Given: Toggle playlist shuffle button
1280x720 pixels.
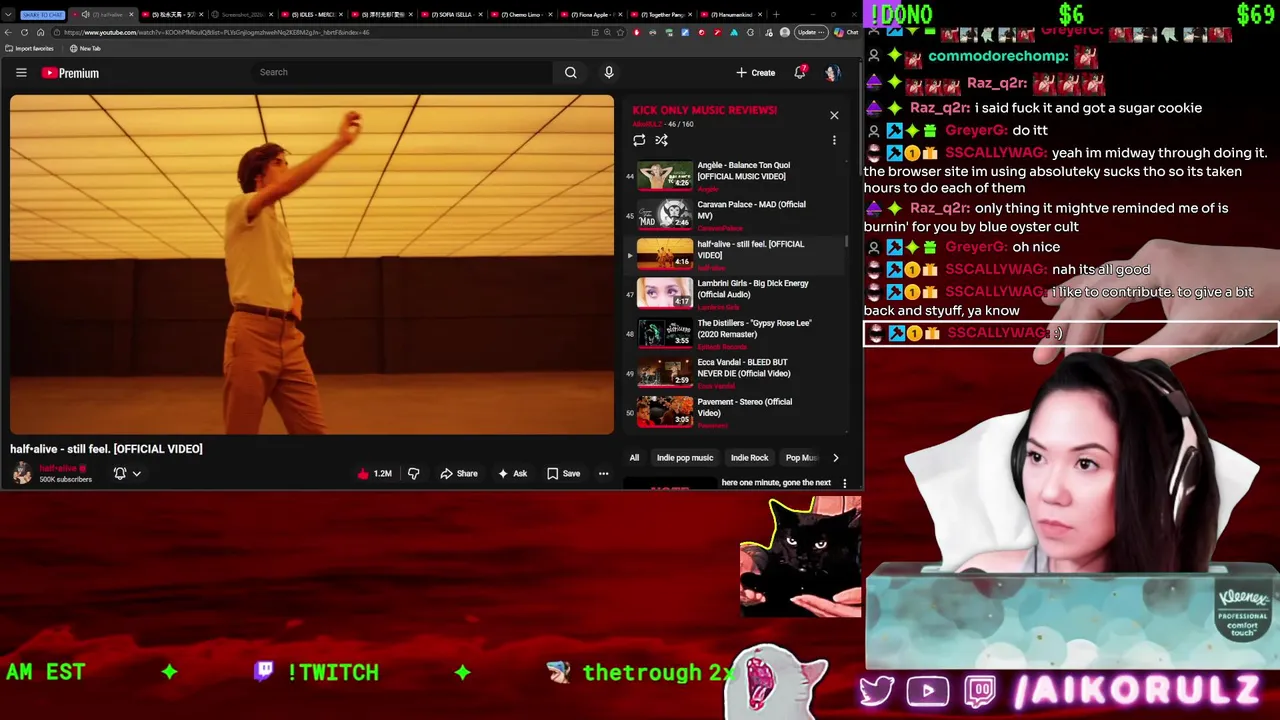Looking at the screenshot, I should point(661,140).
